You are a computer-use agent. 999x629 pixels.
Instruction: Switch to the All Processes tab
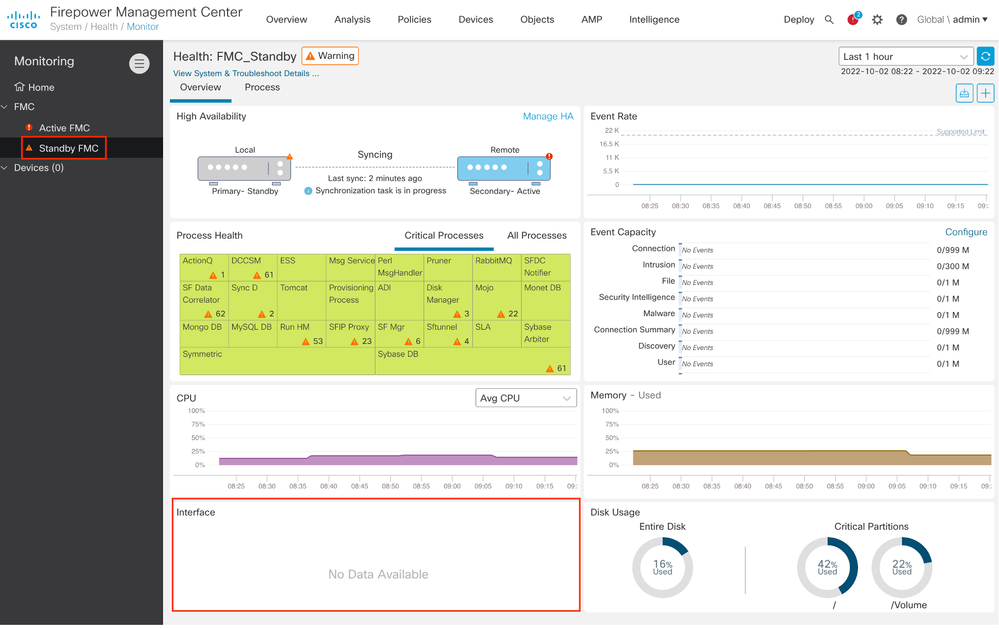coord(537,235)
